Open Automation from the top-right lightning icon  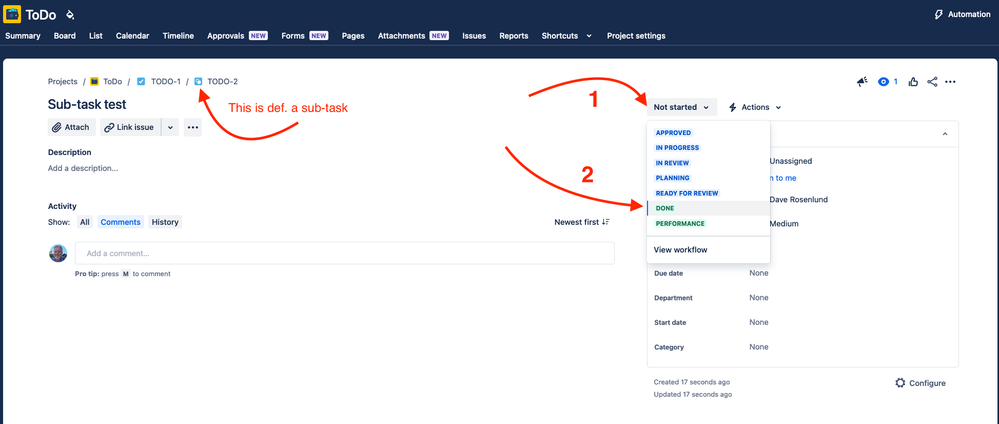(962, 14)
